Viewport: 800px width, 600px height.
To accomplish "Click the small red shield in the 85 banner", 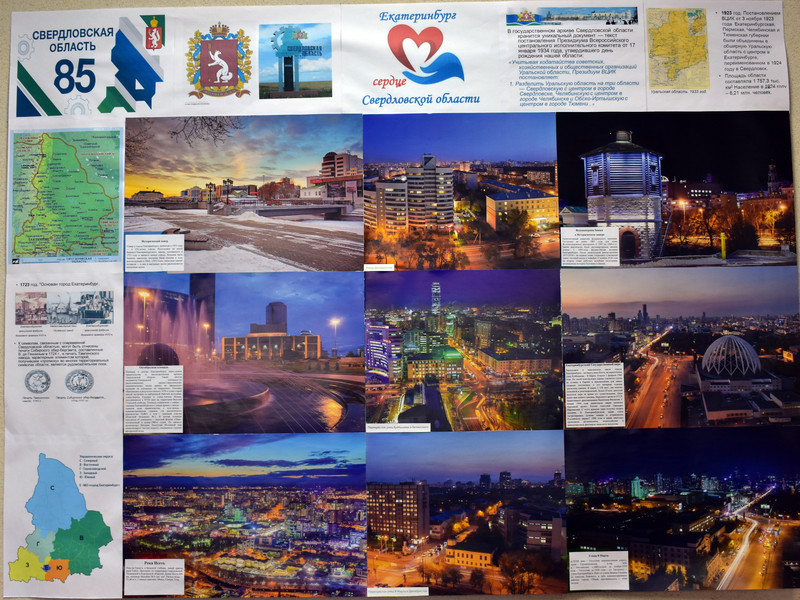I will click(153, 33).
